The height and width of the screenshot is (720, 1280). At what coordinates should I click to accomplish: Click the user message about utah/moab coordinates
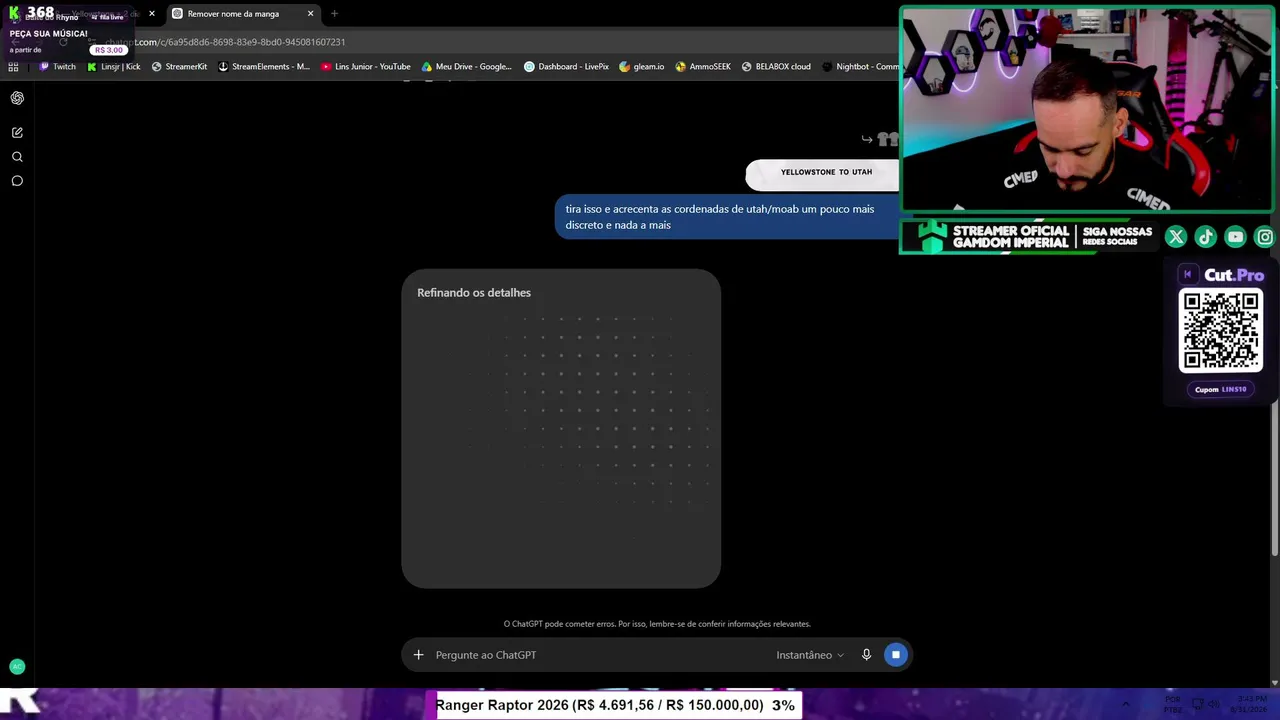(727, 217)
